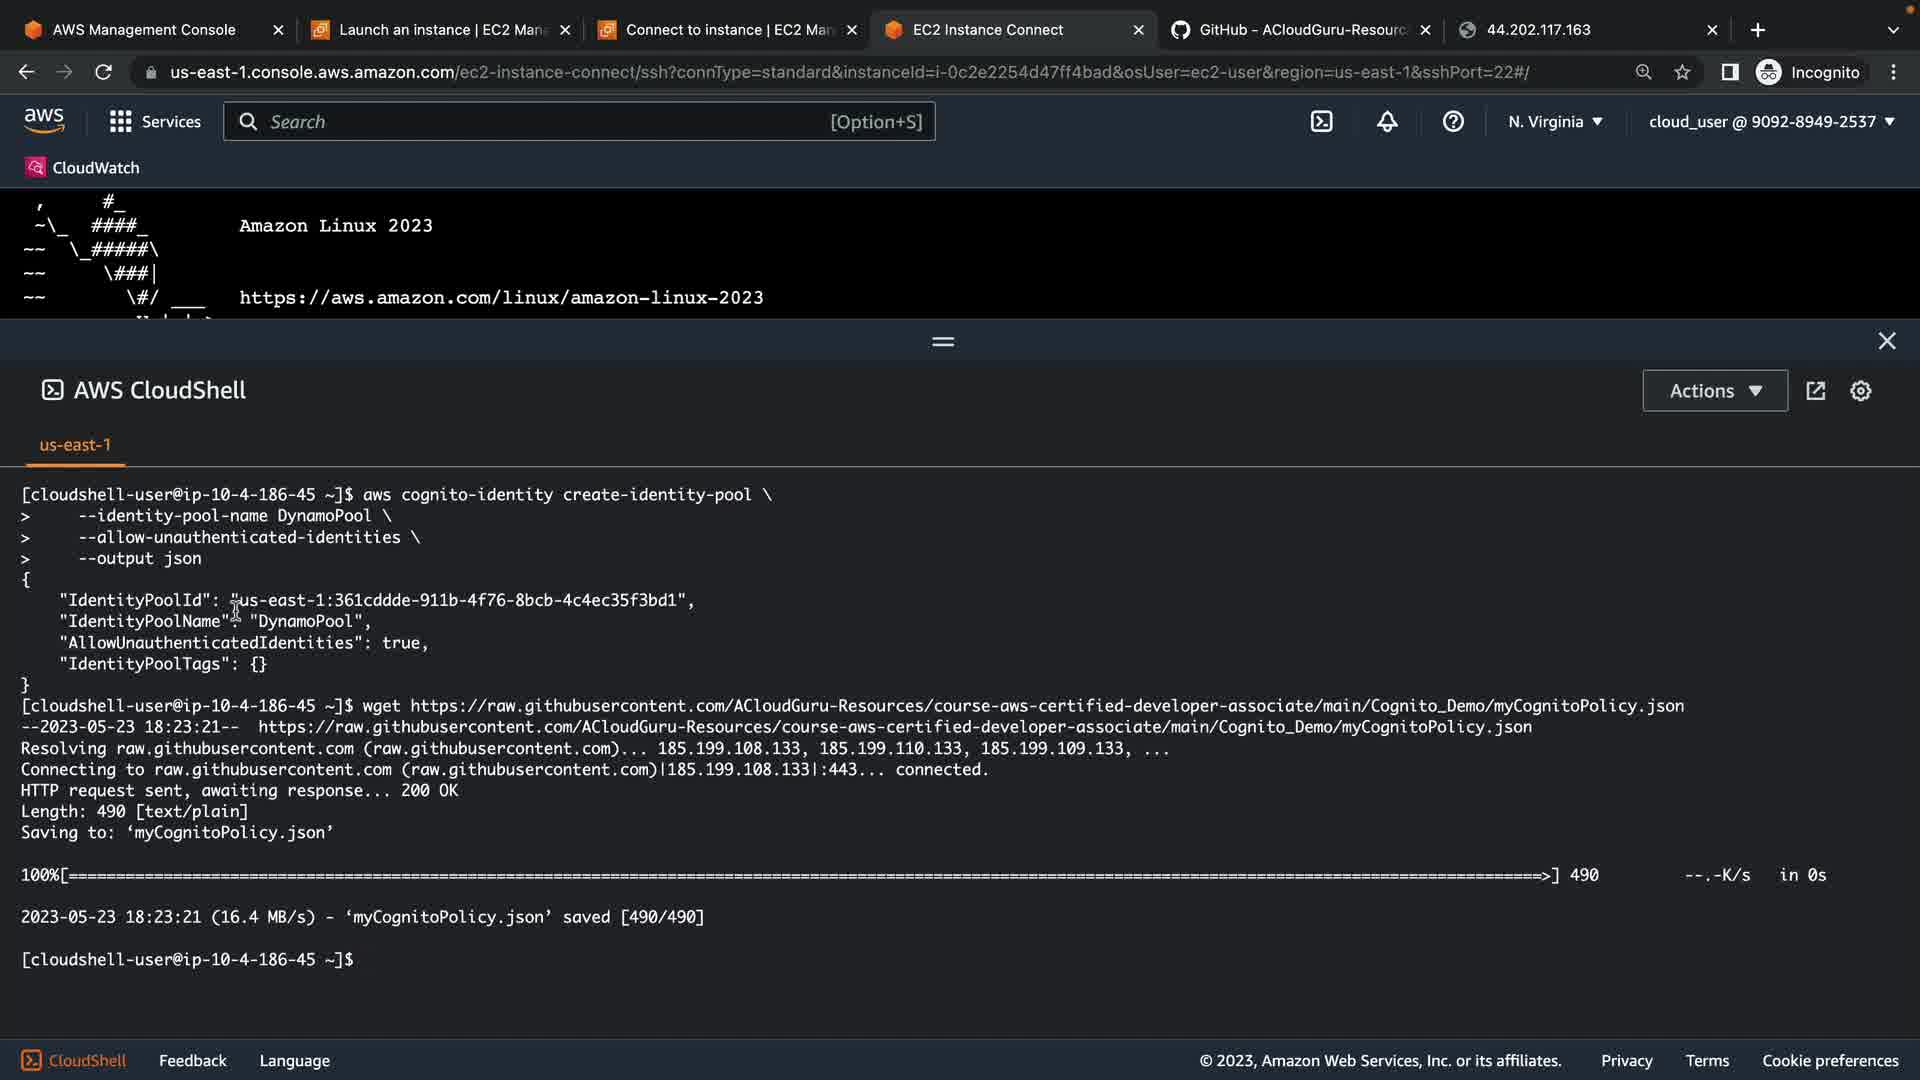The image size is (1920, 1080).
Task: Open the notifications bell
Action: click(x=1387, y=122)
